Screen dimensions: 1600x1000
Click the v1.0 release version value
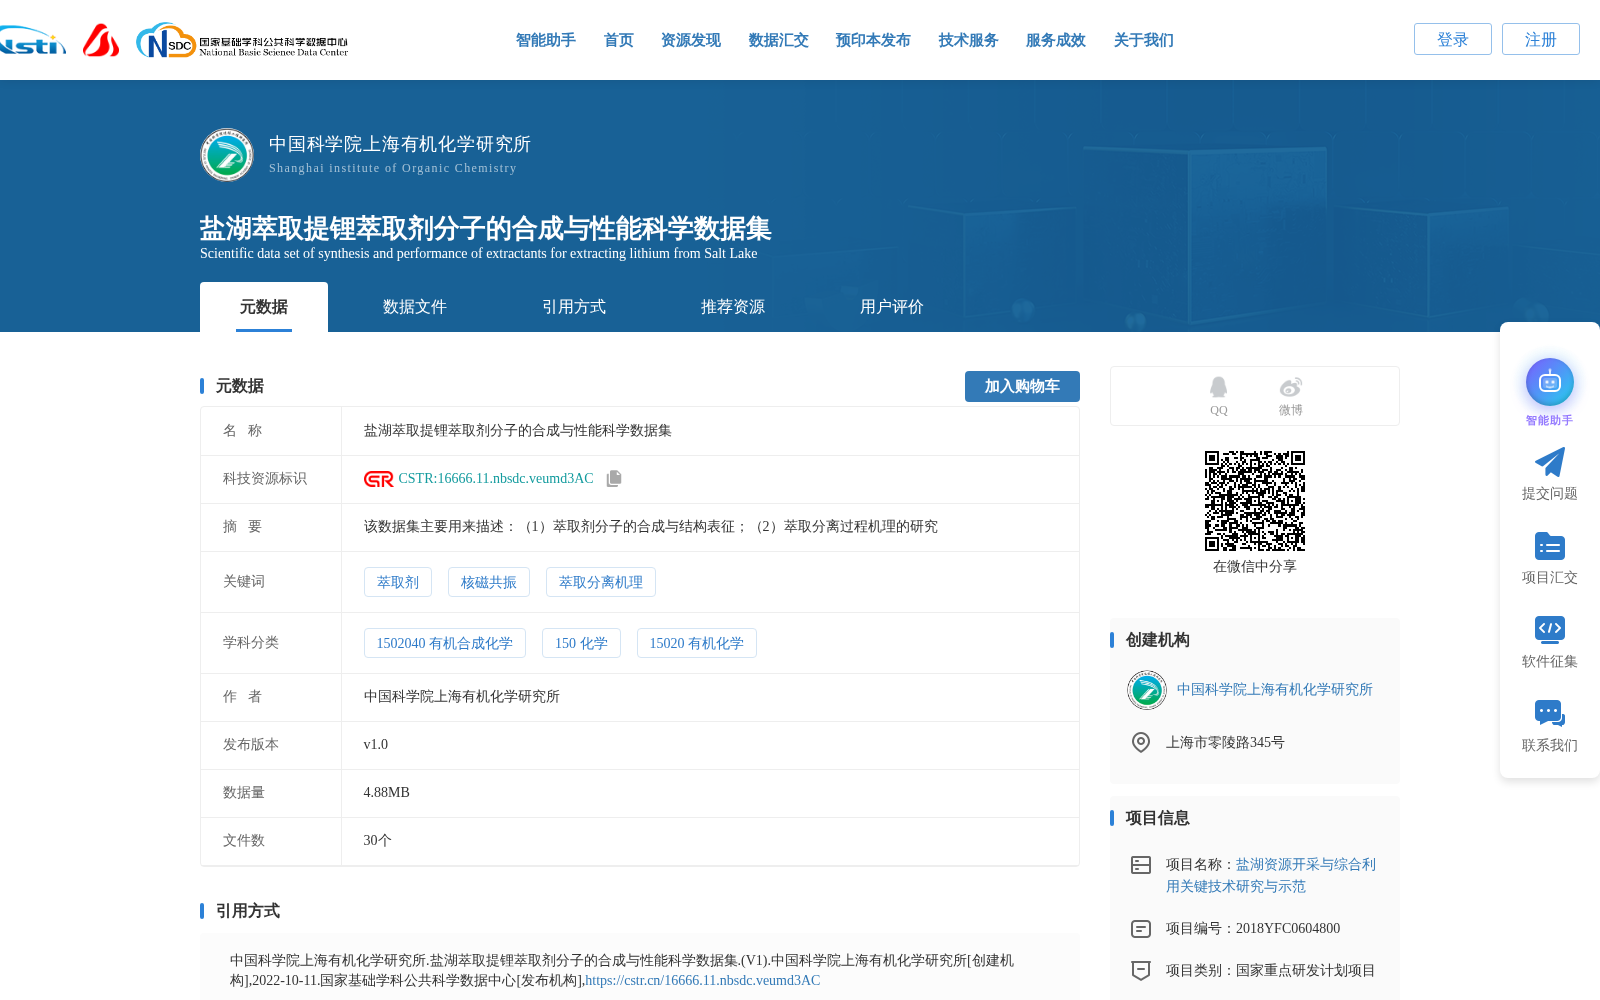376,745
